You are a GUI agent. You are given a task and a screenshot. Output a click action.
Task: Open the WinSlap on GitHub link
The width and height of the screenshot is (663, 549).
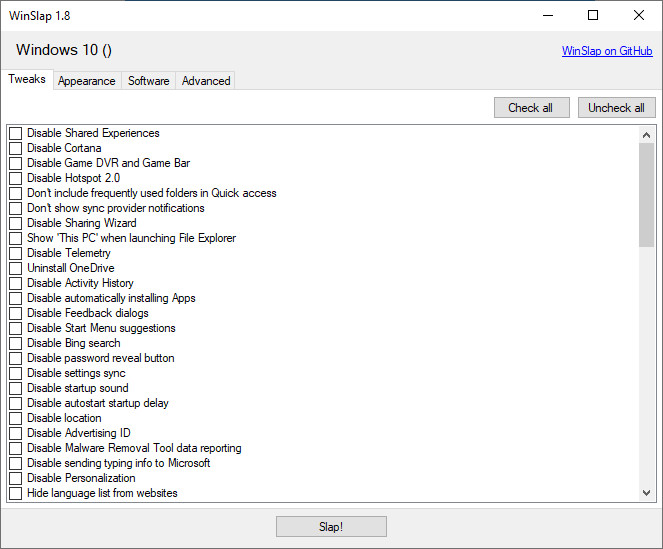coord(607,51)
